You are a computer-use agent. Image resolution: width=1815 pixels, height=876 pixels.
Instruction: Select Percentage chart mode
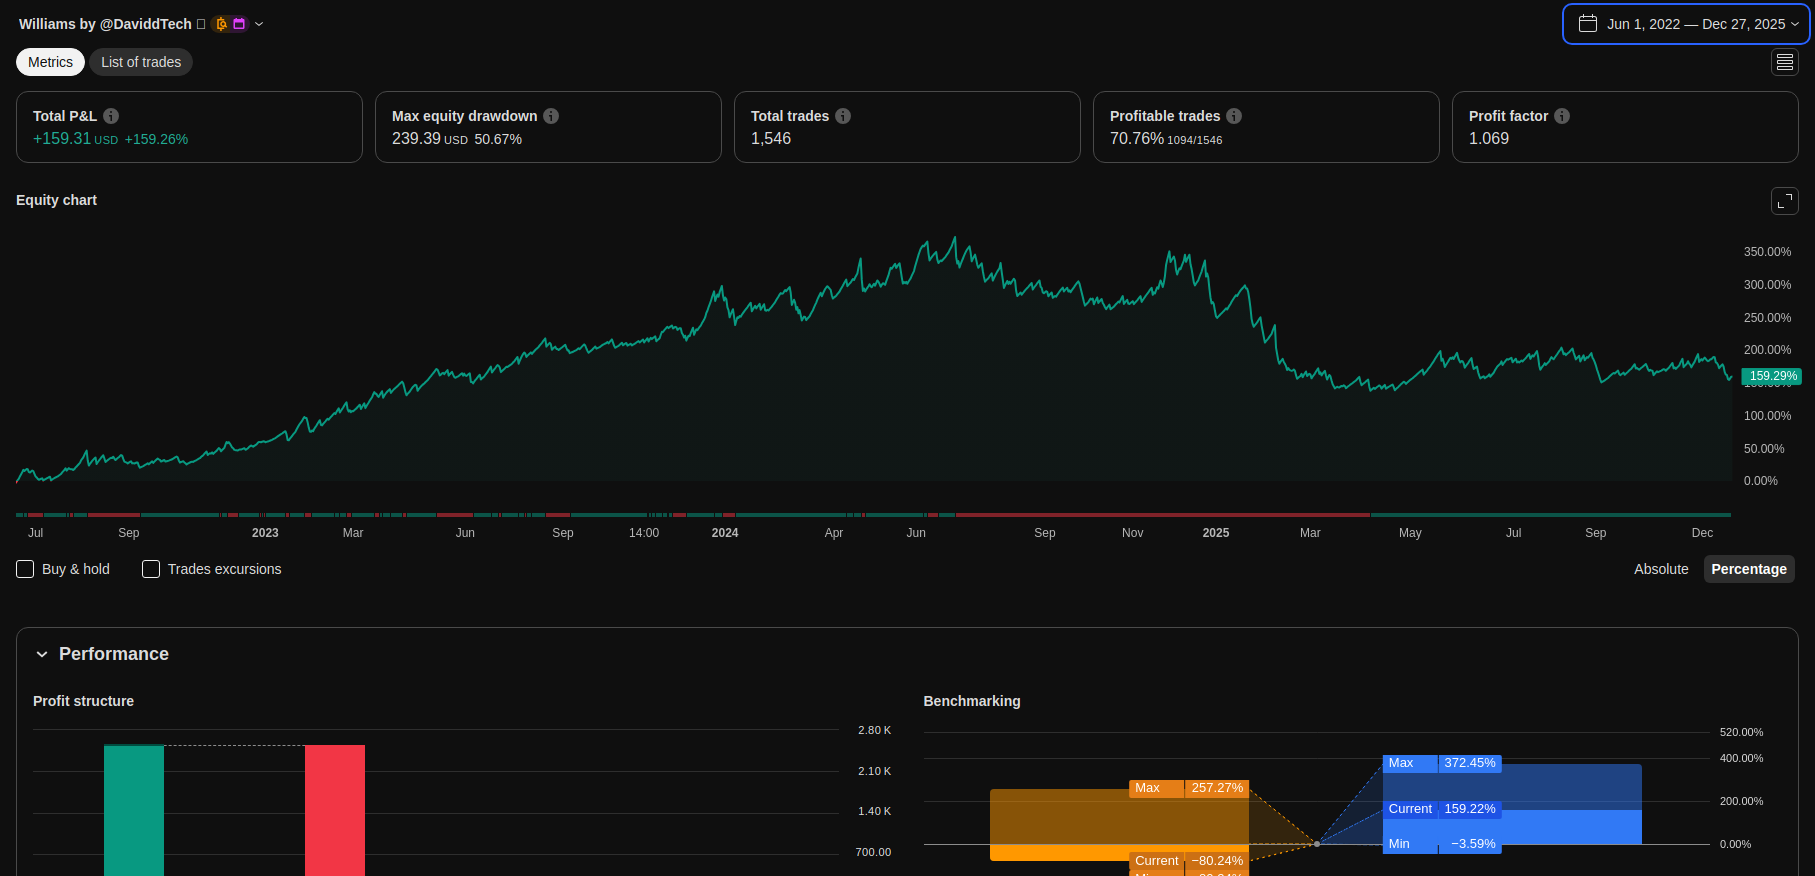coord(1748,569)
